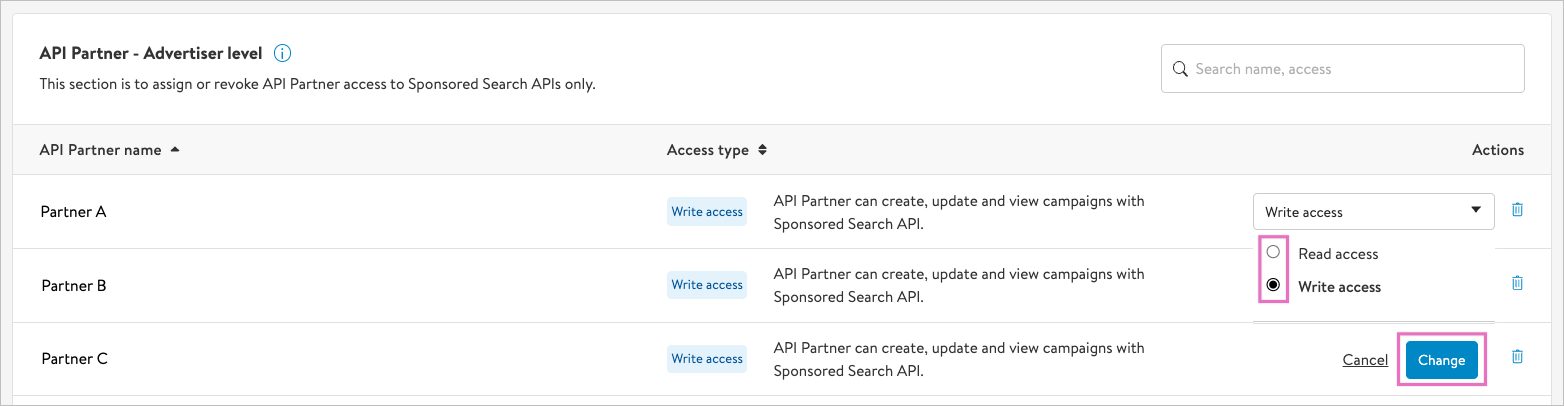The width and height of the screenshot is (1564, 406).
Task: Select the Read access radio button
Action: pyautogui.click(x=1273, y=253)
